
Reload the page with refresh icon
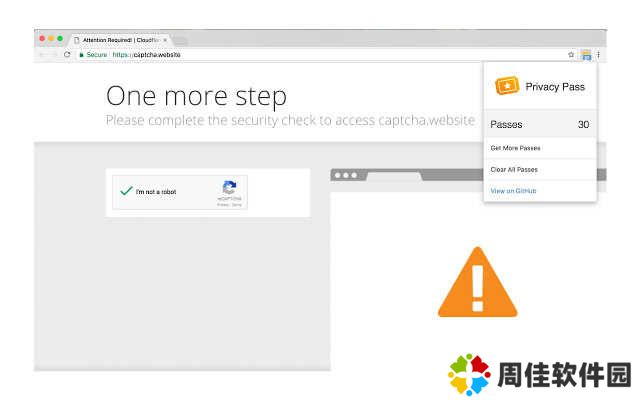67,54
